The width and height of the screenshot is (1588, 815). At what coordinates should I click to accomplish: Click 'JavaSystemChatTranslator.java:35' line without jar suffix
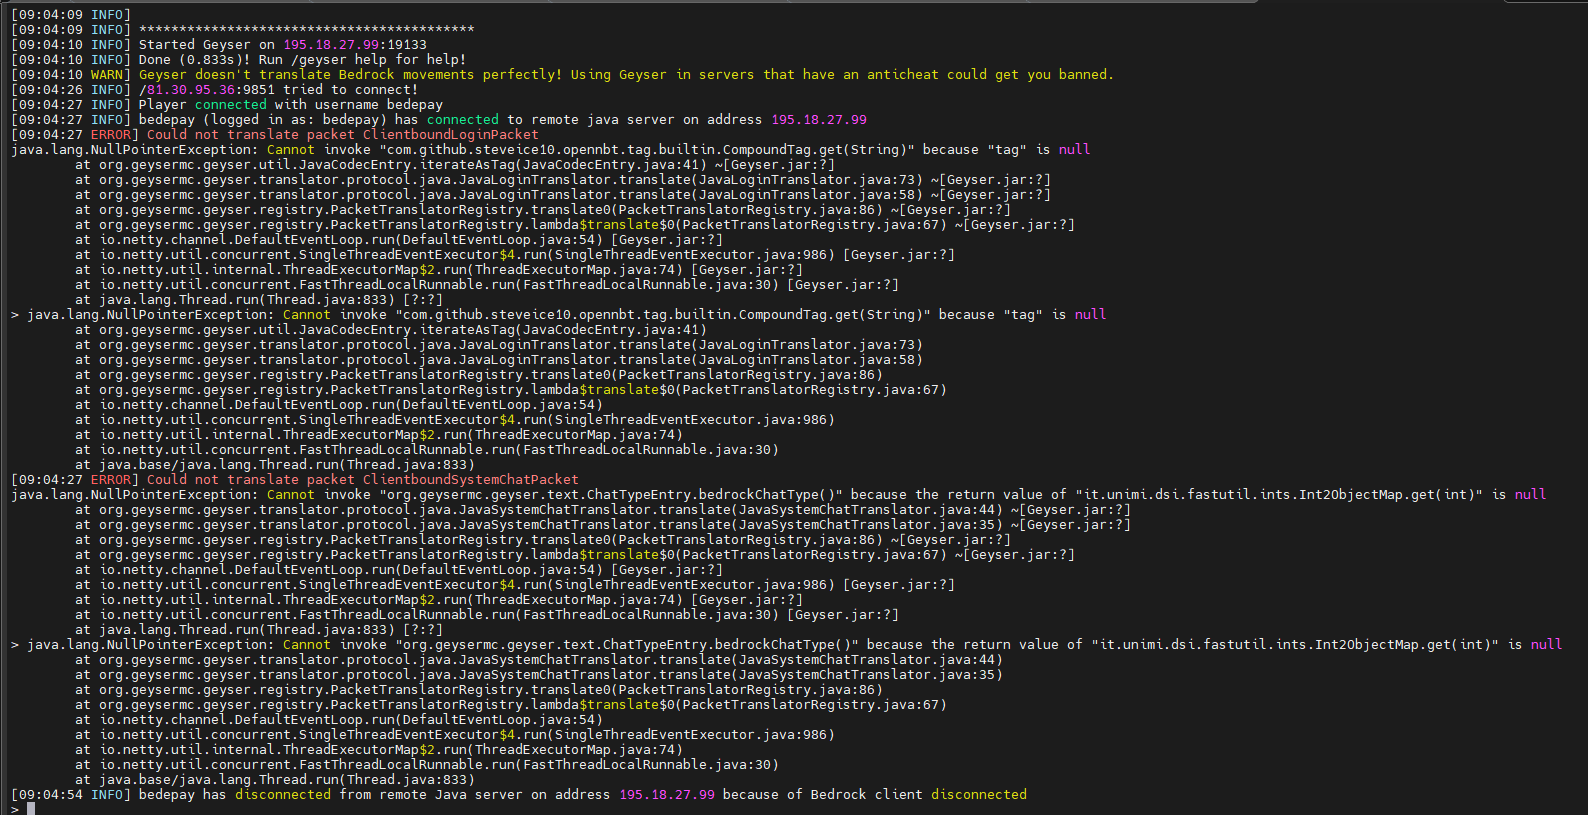click(x=539, y=674)
